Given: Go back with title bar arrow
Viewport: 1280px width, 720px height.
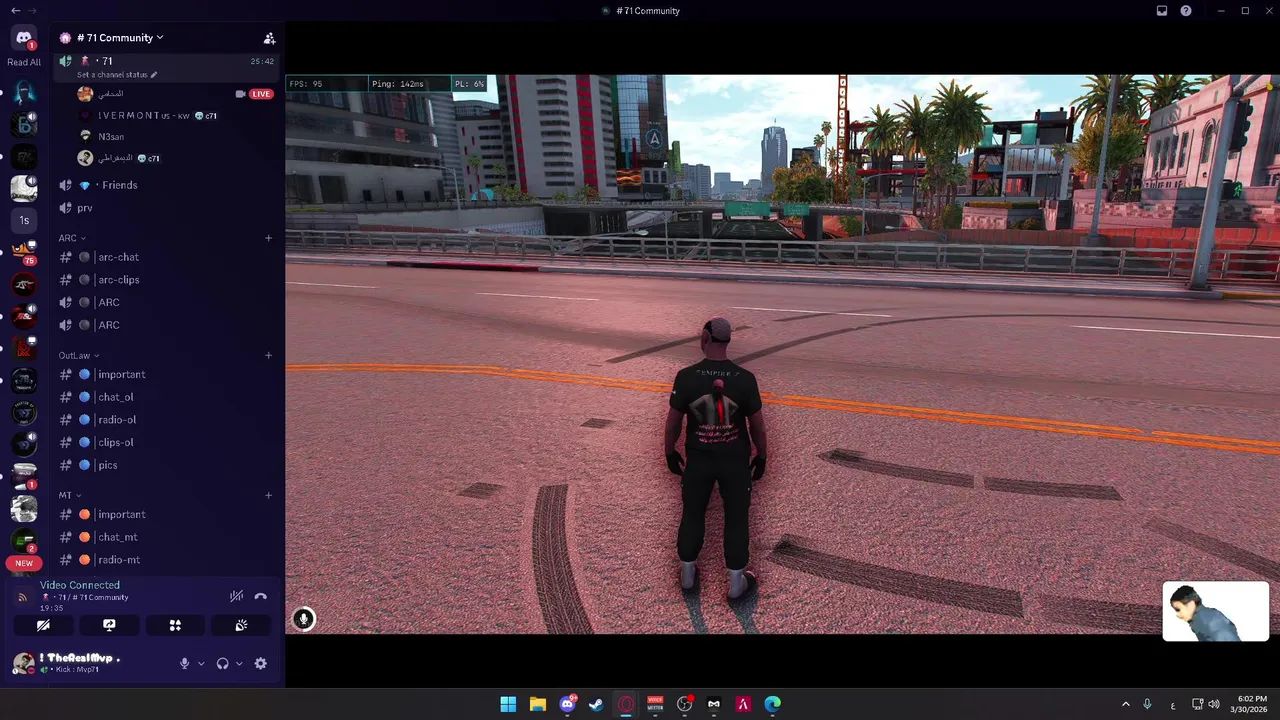Looking at the screenshot, I should point(15,10).
